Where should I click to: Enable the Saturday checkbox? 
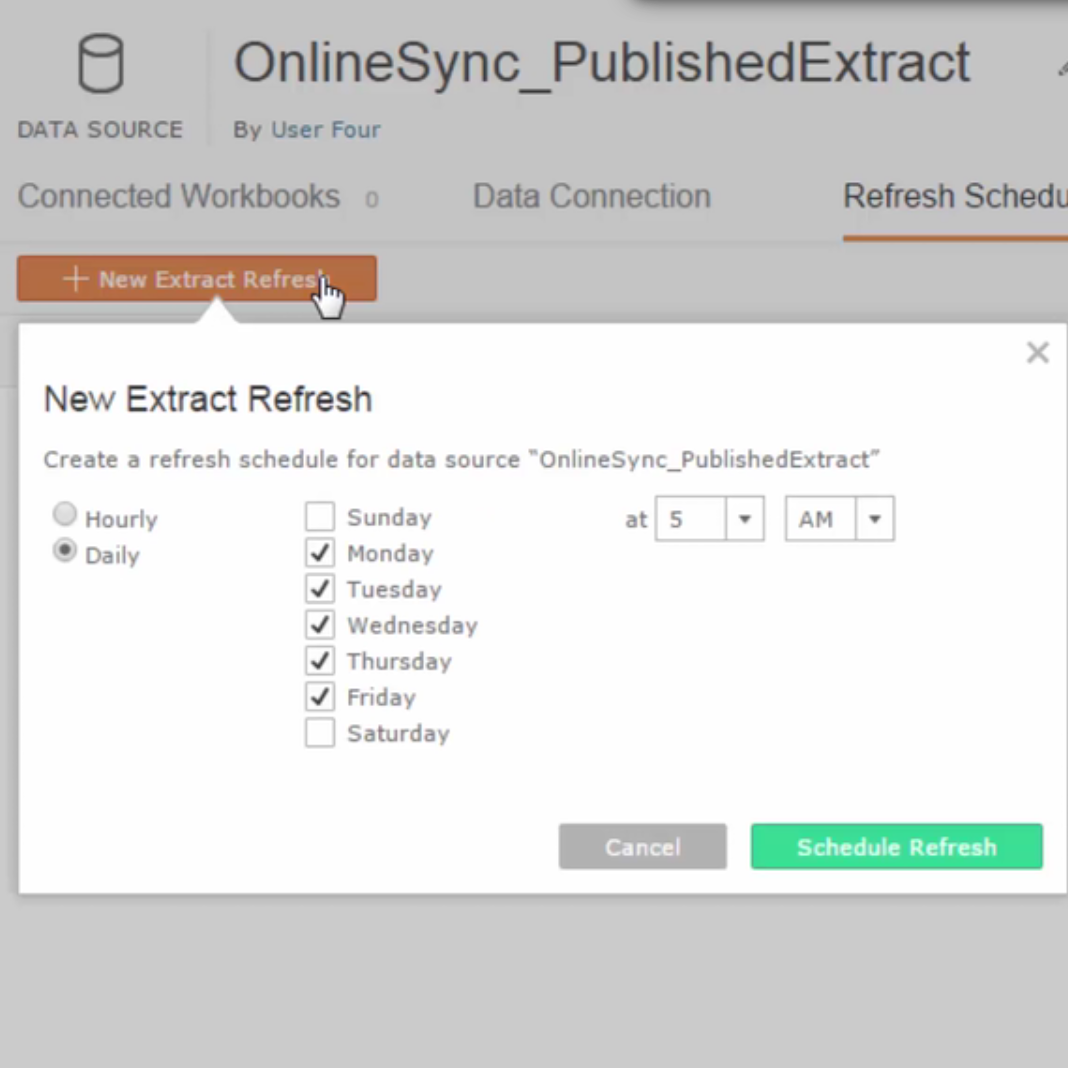click(320, 733)
